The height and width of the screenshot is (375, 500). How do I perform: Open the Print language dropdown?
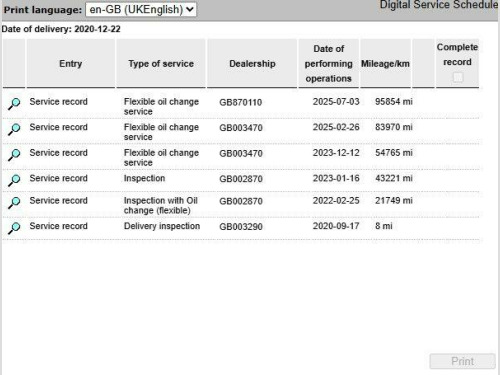pyautogui.click(x=141, y=9)
